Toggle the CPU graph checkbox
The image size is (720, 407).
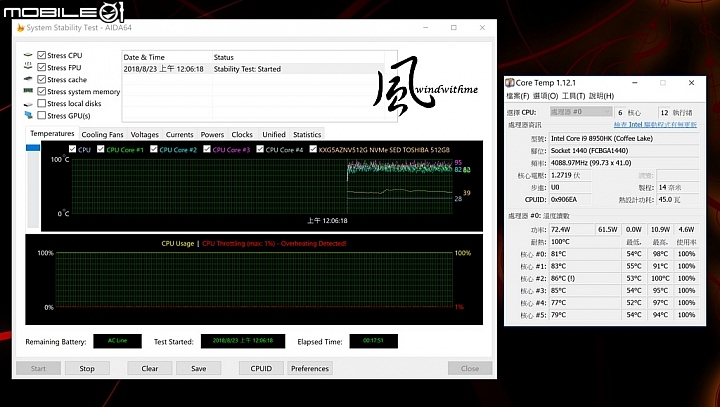72,149
